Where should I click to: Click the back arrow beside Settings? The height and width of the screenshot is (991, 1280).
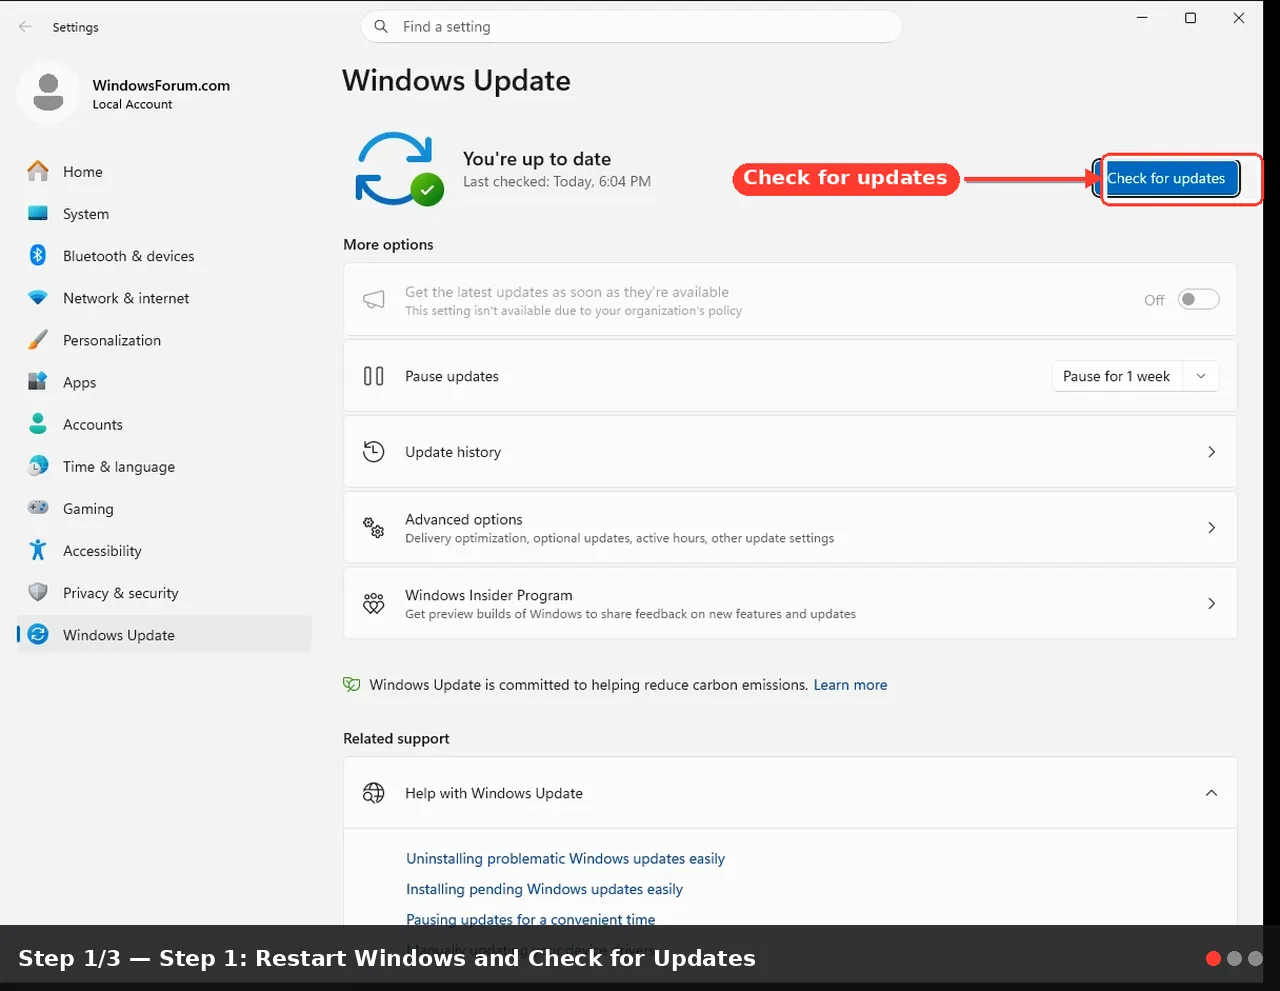[25, 27]
